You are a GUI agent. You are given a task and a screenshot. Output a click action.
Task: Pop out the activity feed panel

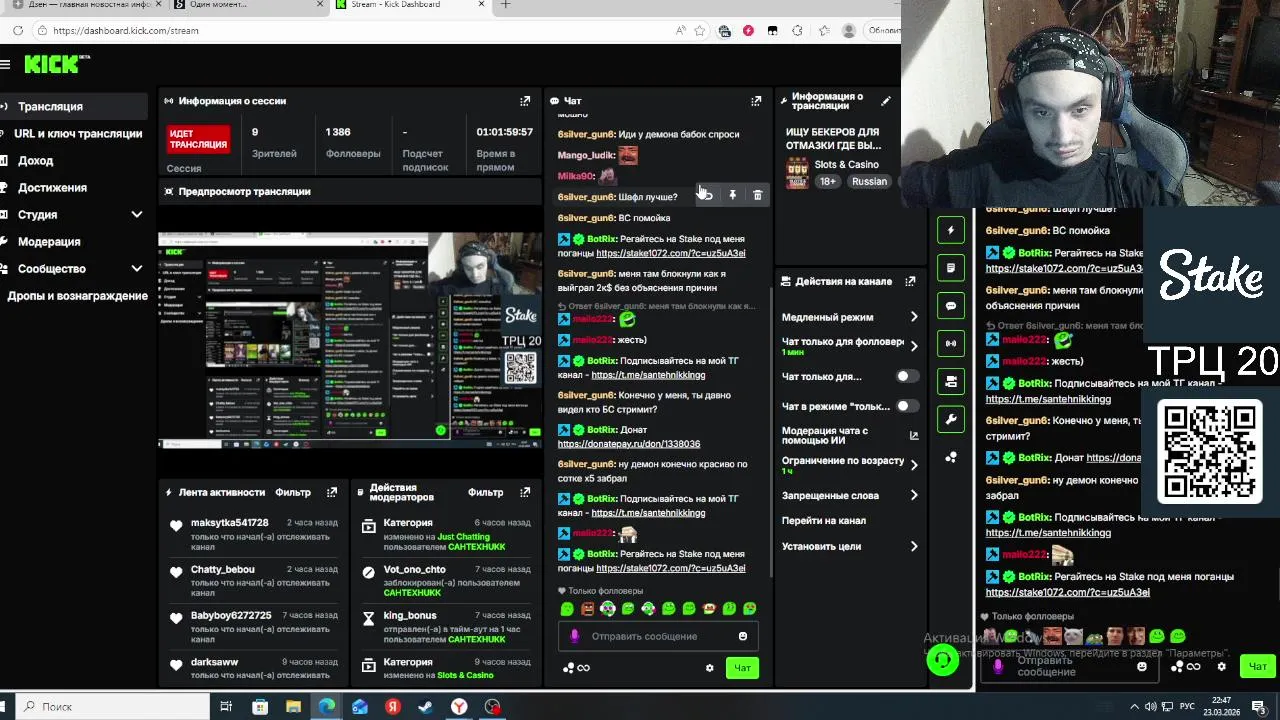[332, 492]
